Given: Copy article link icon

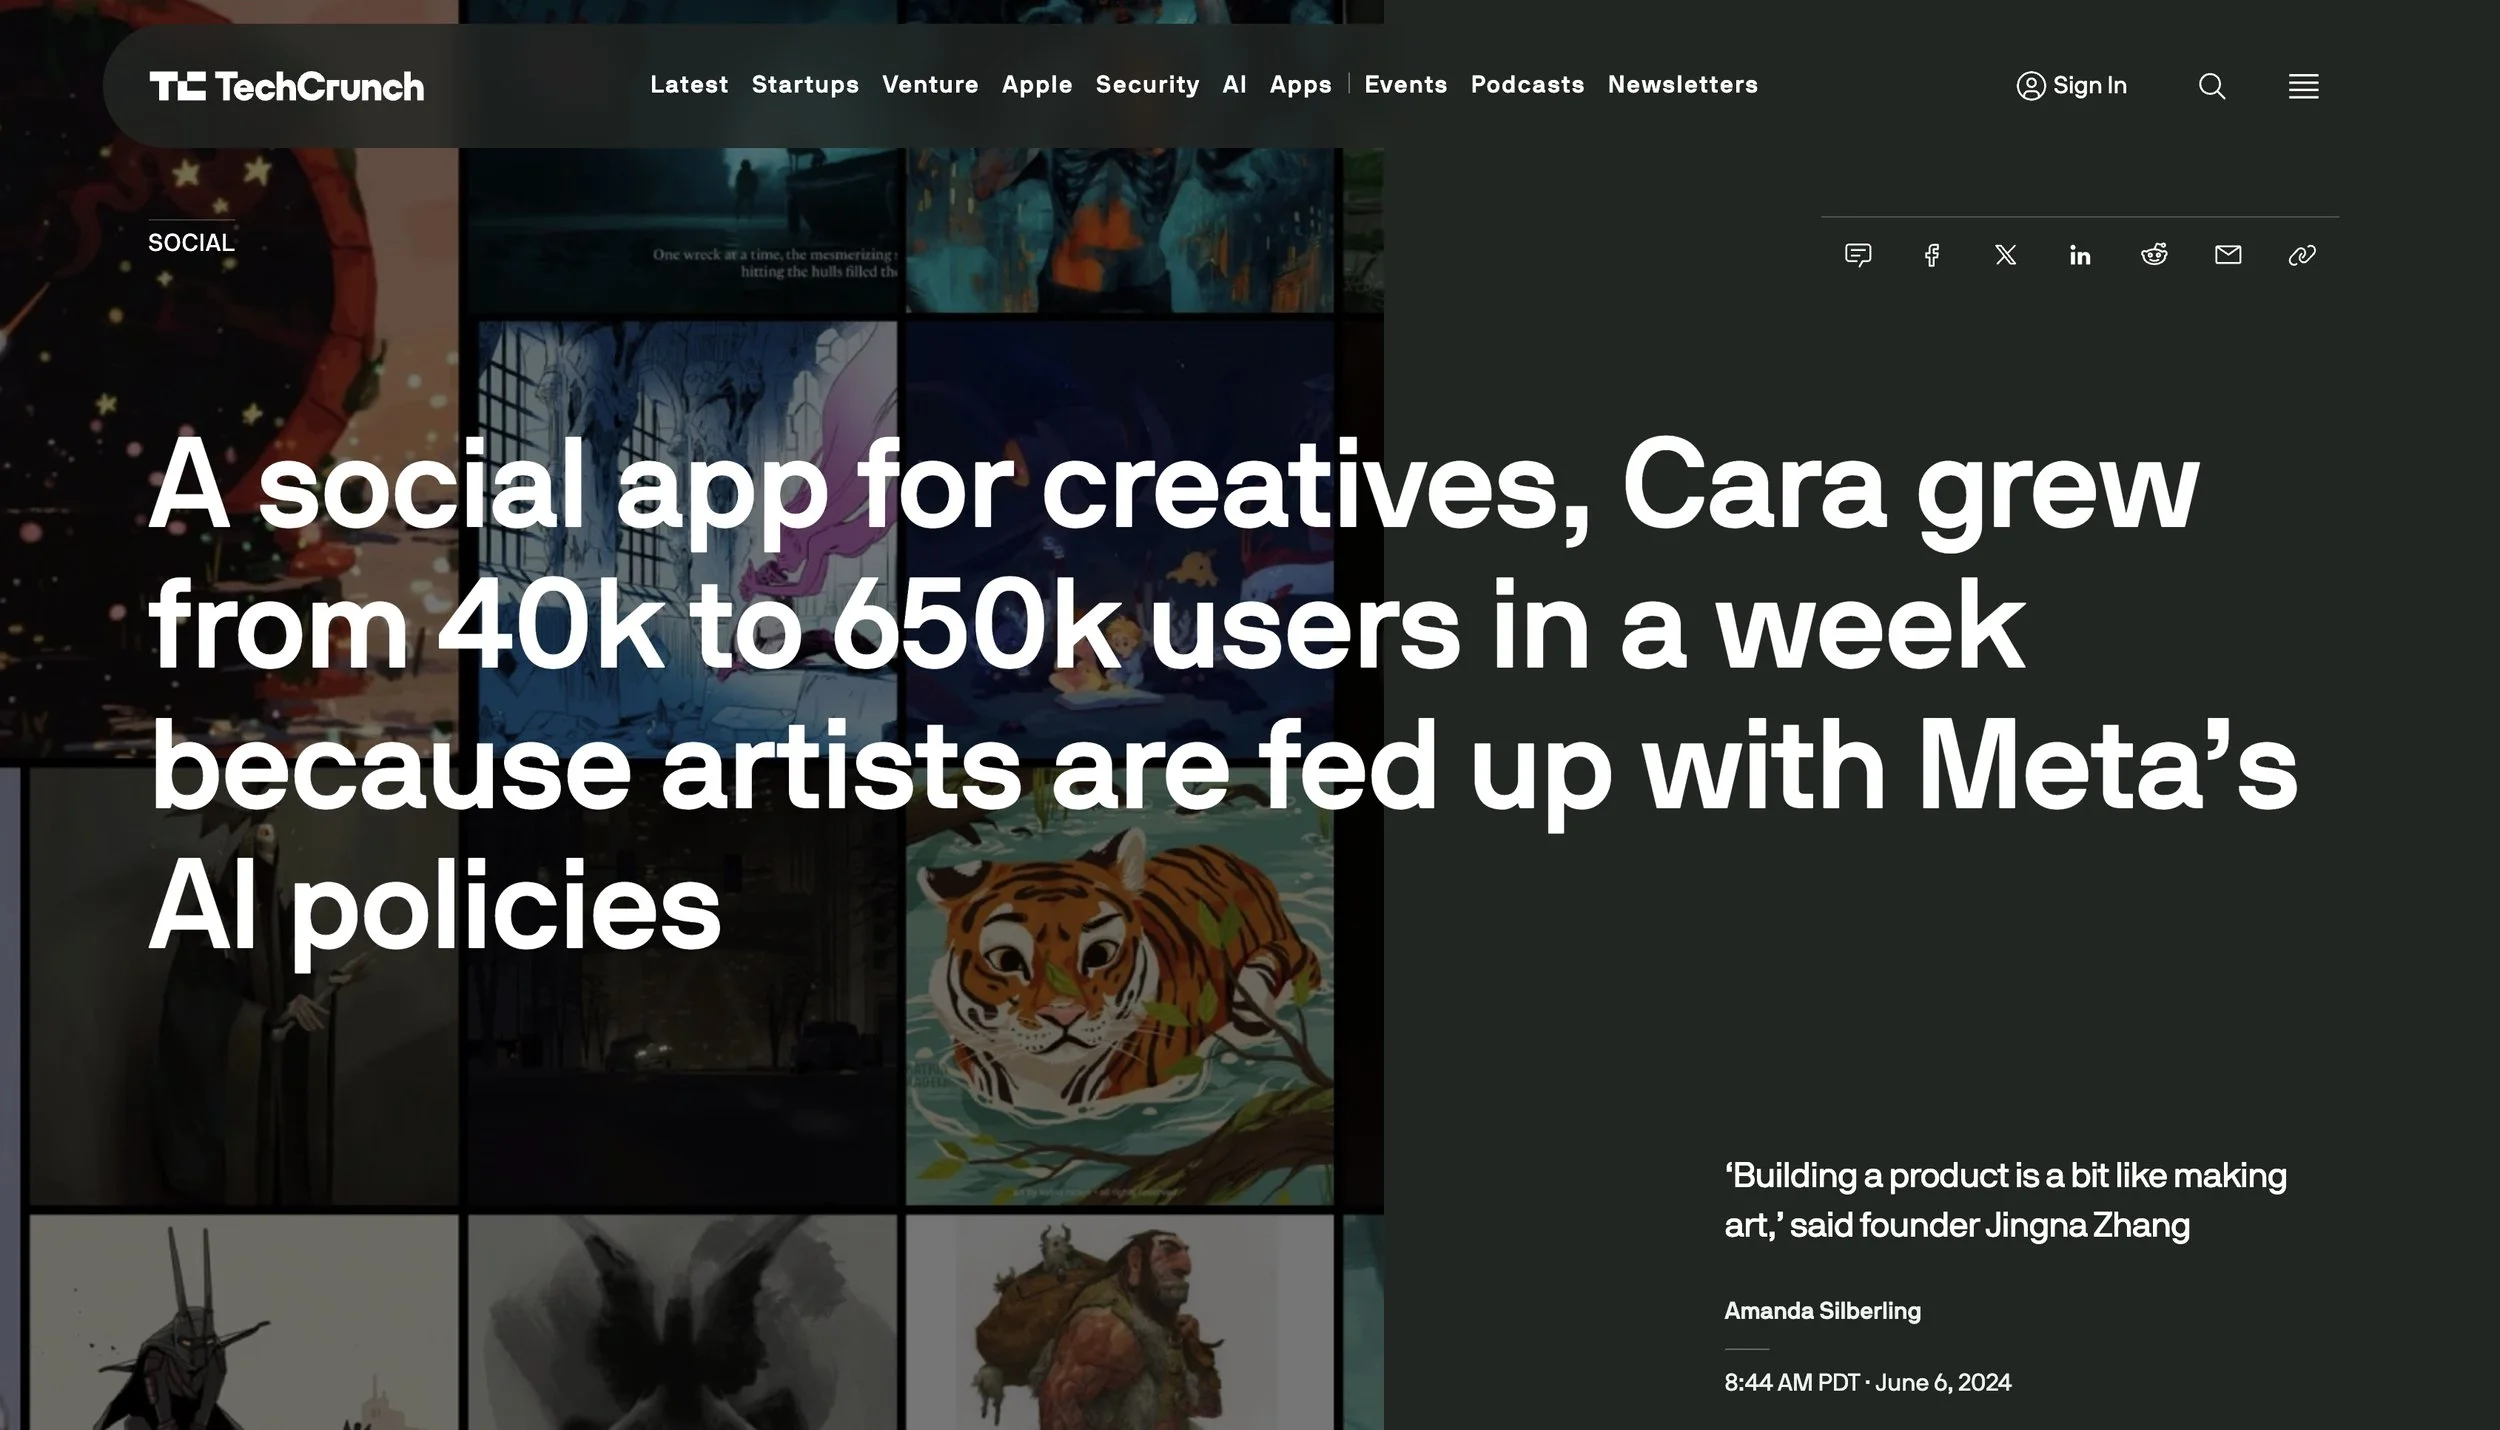Looking at the screenshot, I should 2302,255.
